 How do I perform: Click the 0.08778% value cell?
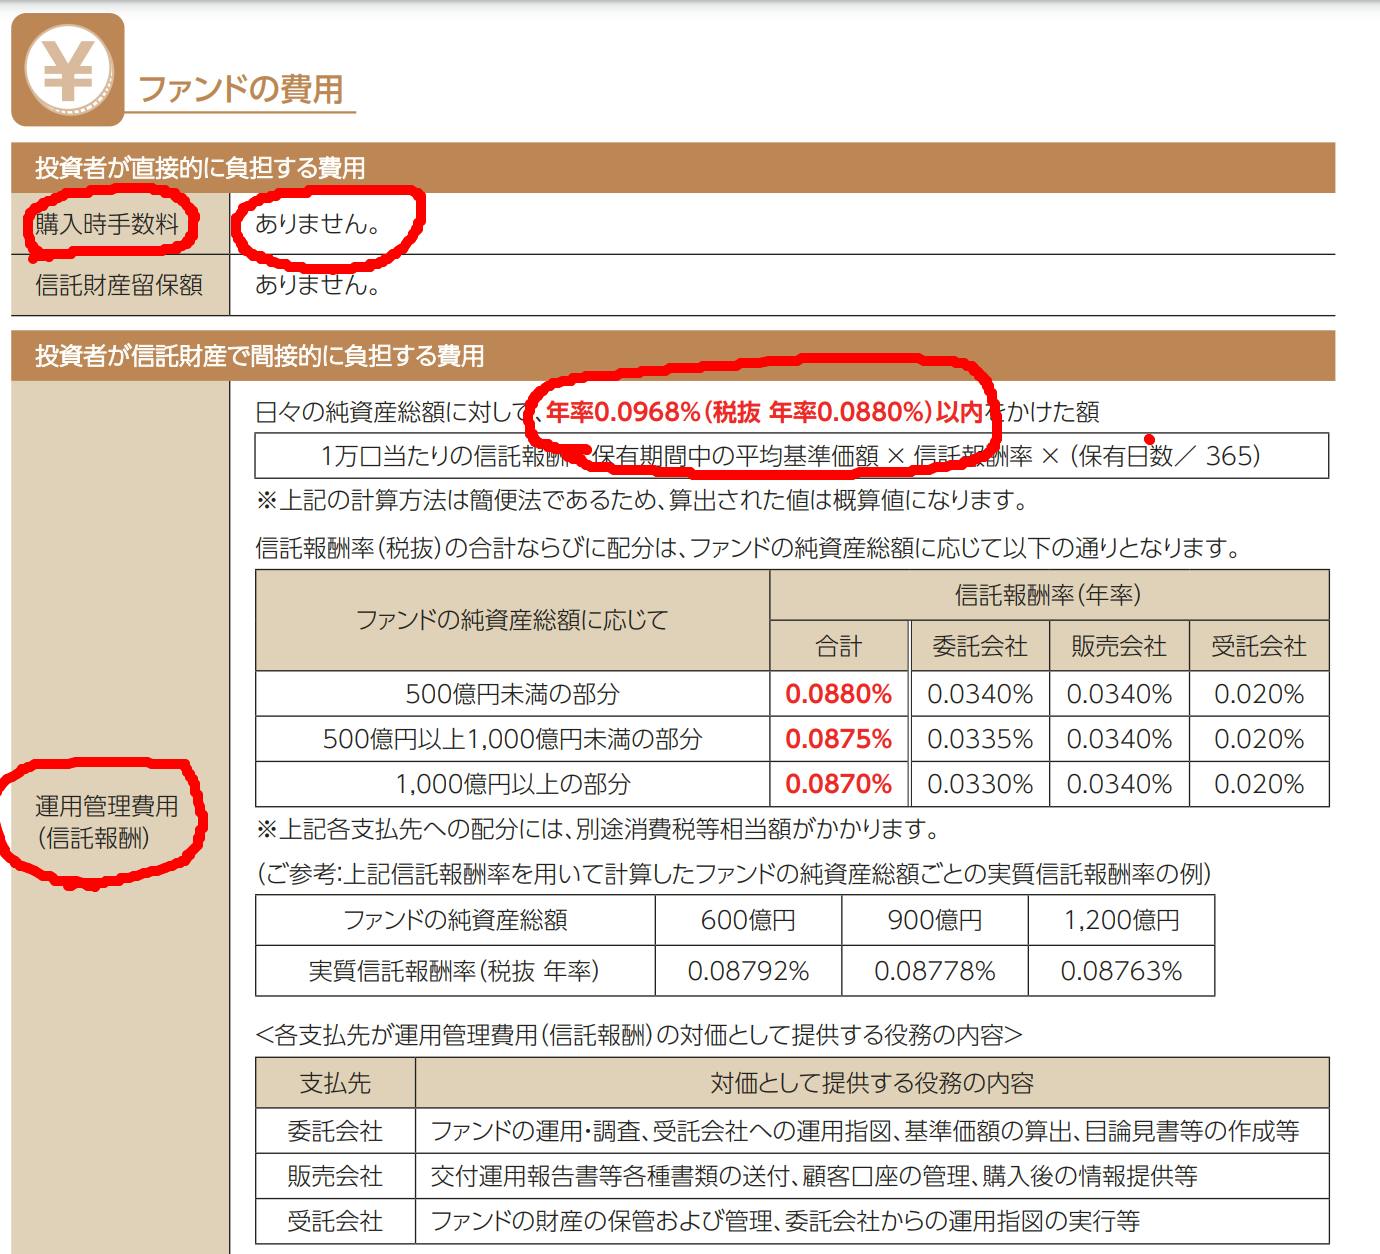(935, 971)
